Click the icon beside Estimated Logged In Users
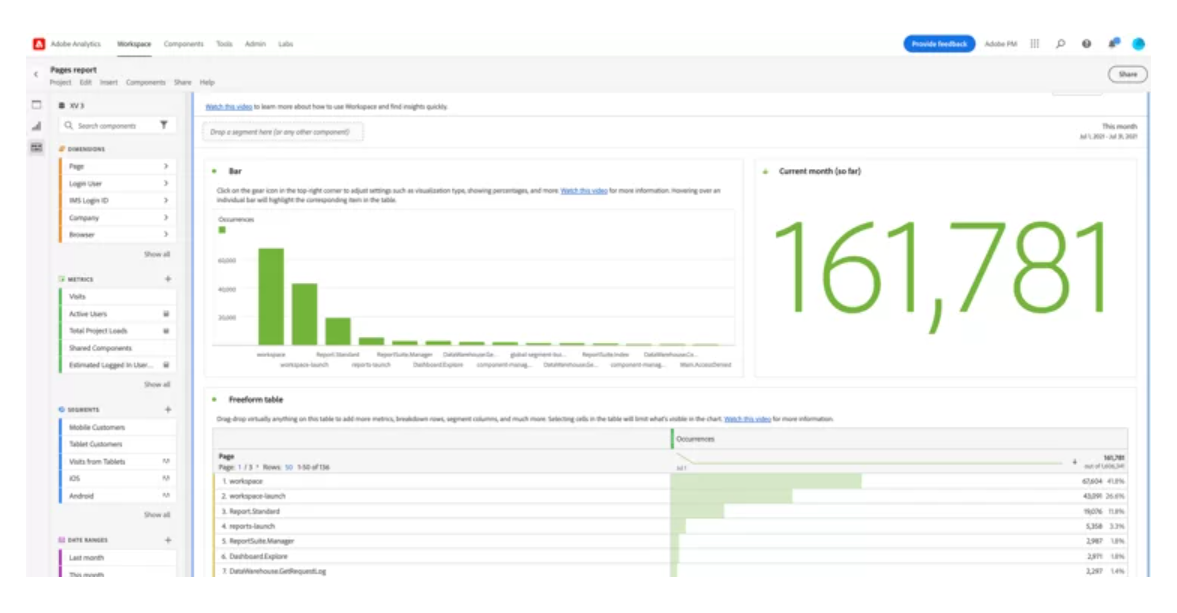The image size is (1177, 613). tap(166, 365)
